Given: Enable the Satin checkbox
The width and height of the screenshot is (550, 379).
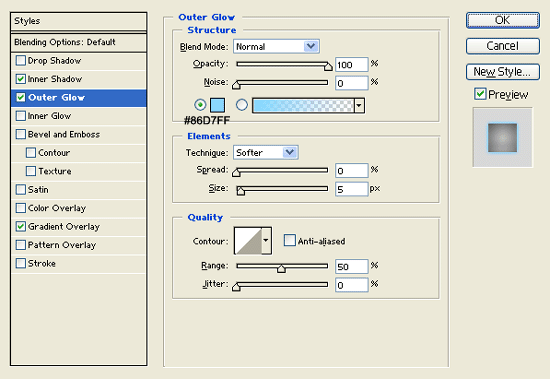Looking at the screenshot, I should pyautogui.click(x=21, y=190).
